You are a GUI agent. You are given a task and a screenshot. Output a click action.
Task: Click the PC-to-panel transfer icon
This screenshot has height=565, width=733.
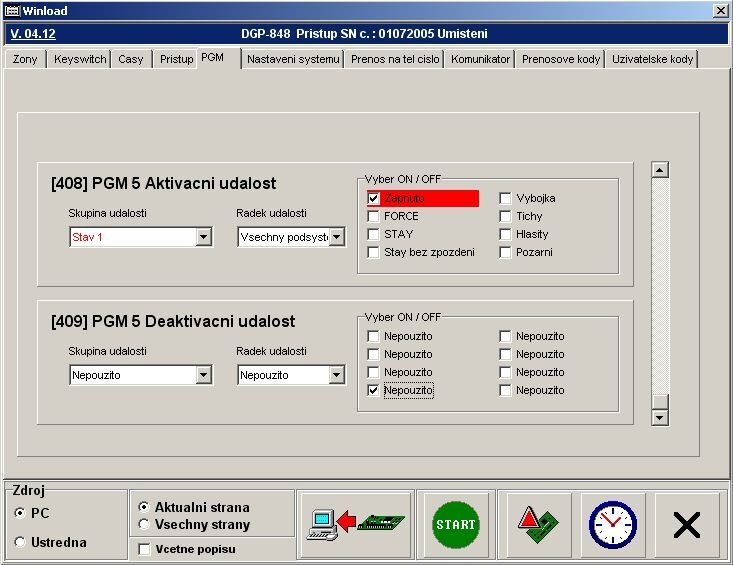pyautogui.click(x=358, y=524)
